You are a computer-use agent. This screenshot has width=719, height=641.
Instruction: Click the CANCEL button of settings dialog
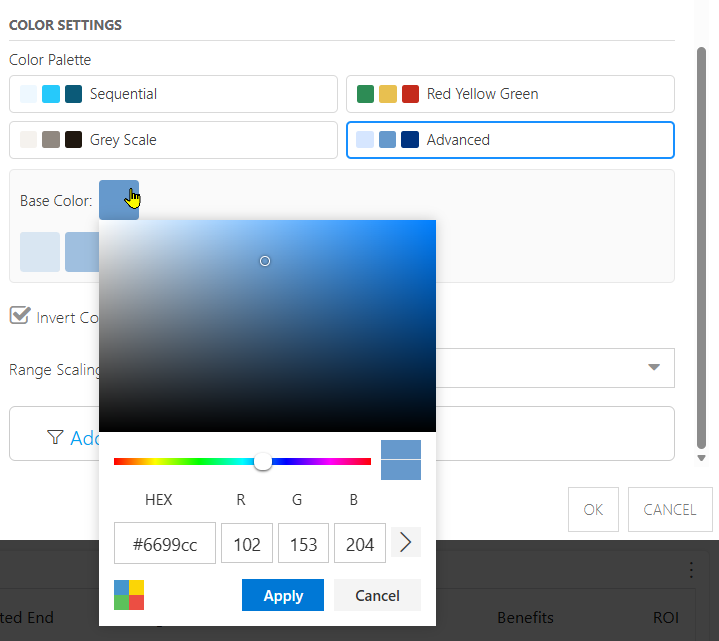669,509
